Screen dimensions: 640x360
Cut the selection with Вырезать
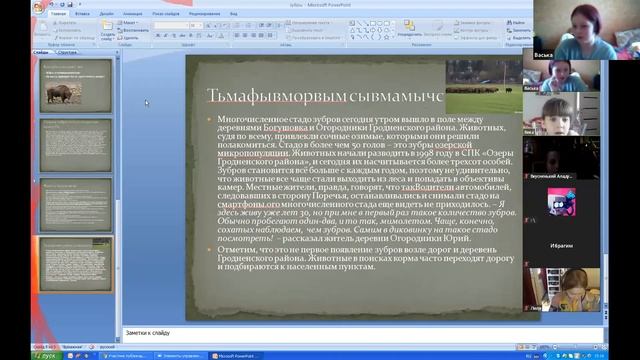pyautogui.click(x=64, y=23)
